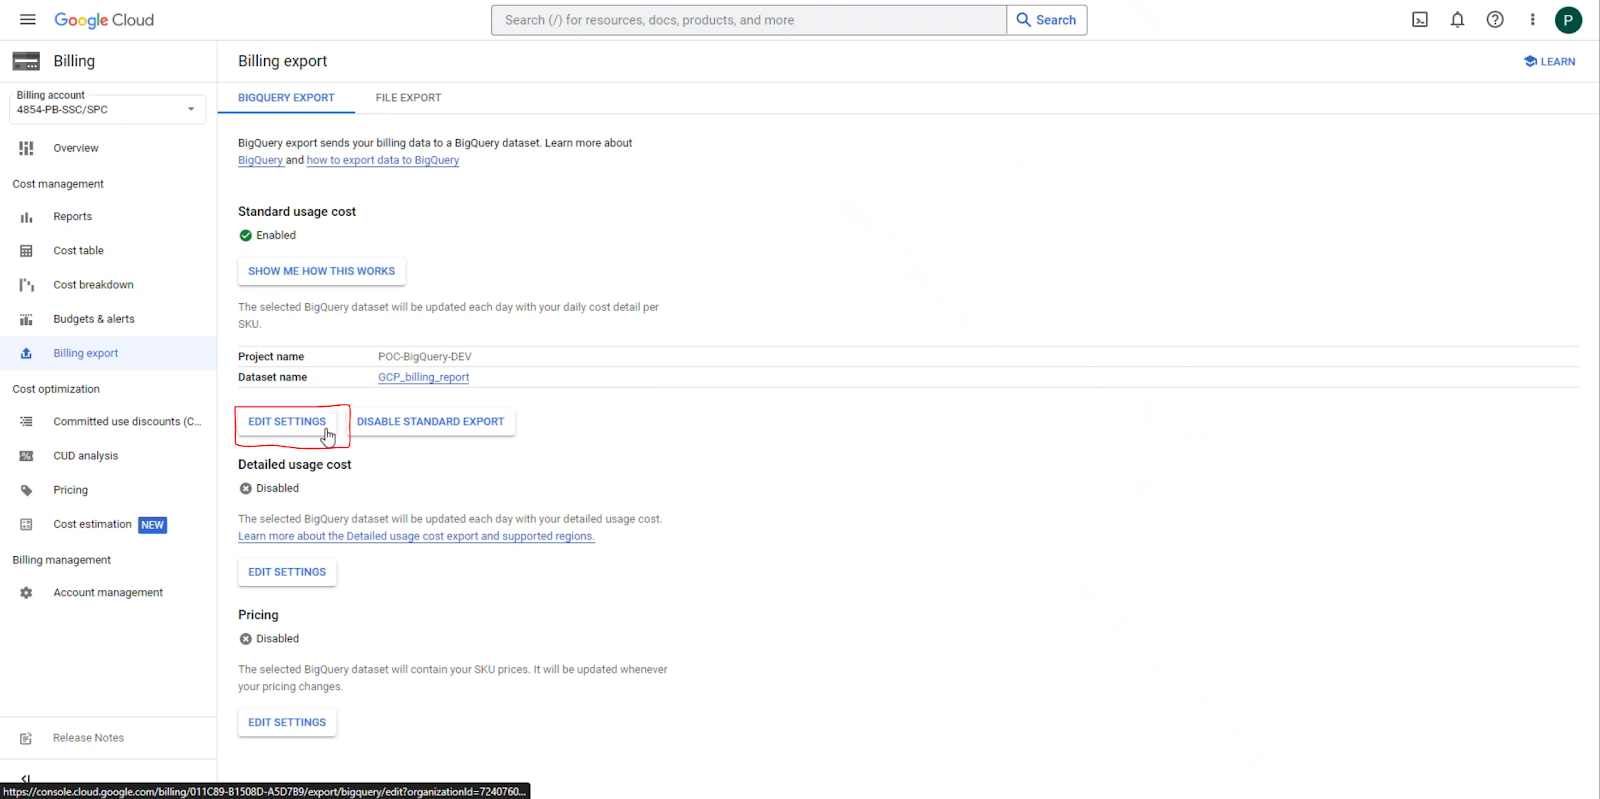1600x799 pixels.
Task: Open the notifications bell
Action: [1457, 20]
